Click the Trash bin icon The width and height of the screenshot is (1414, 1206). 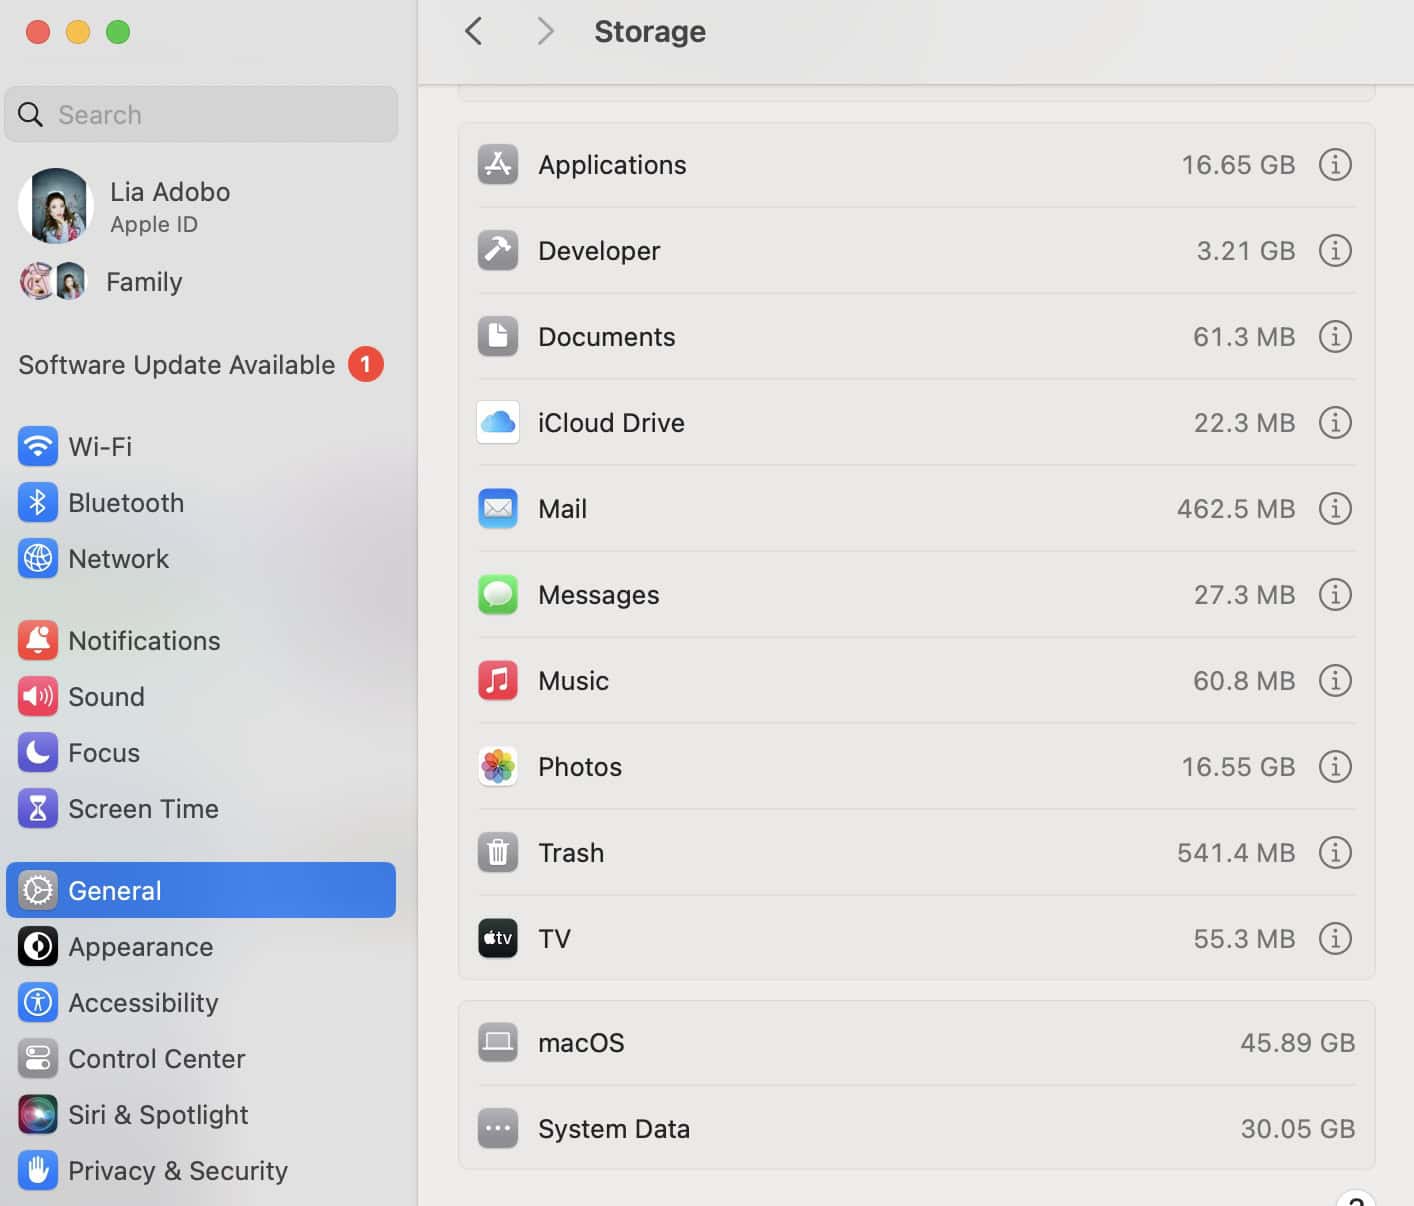tap(498, 853)
